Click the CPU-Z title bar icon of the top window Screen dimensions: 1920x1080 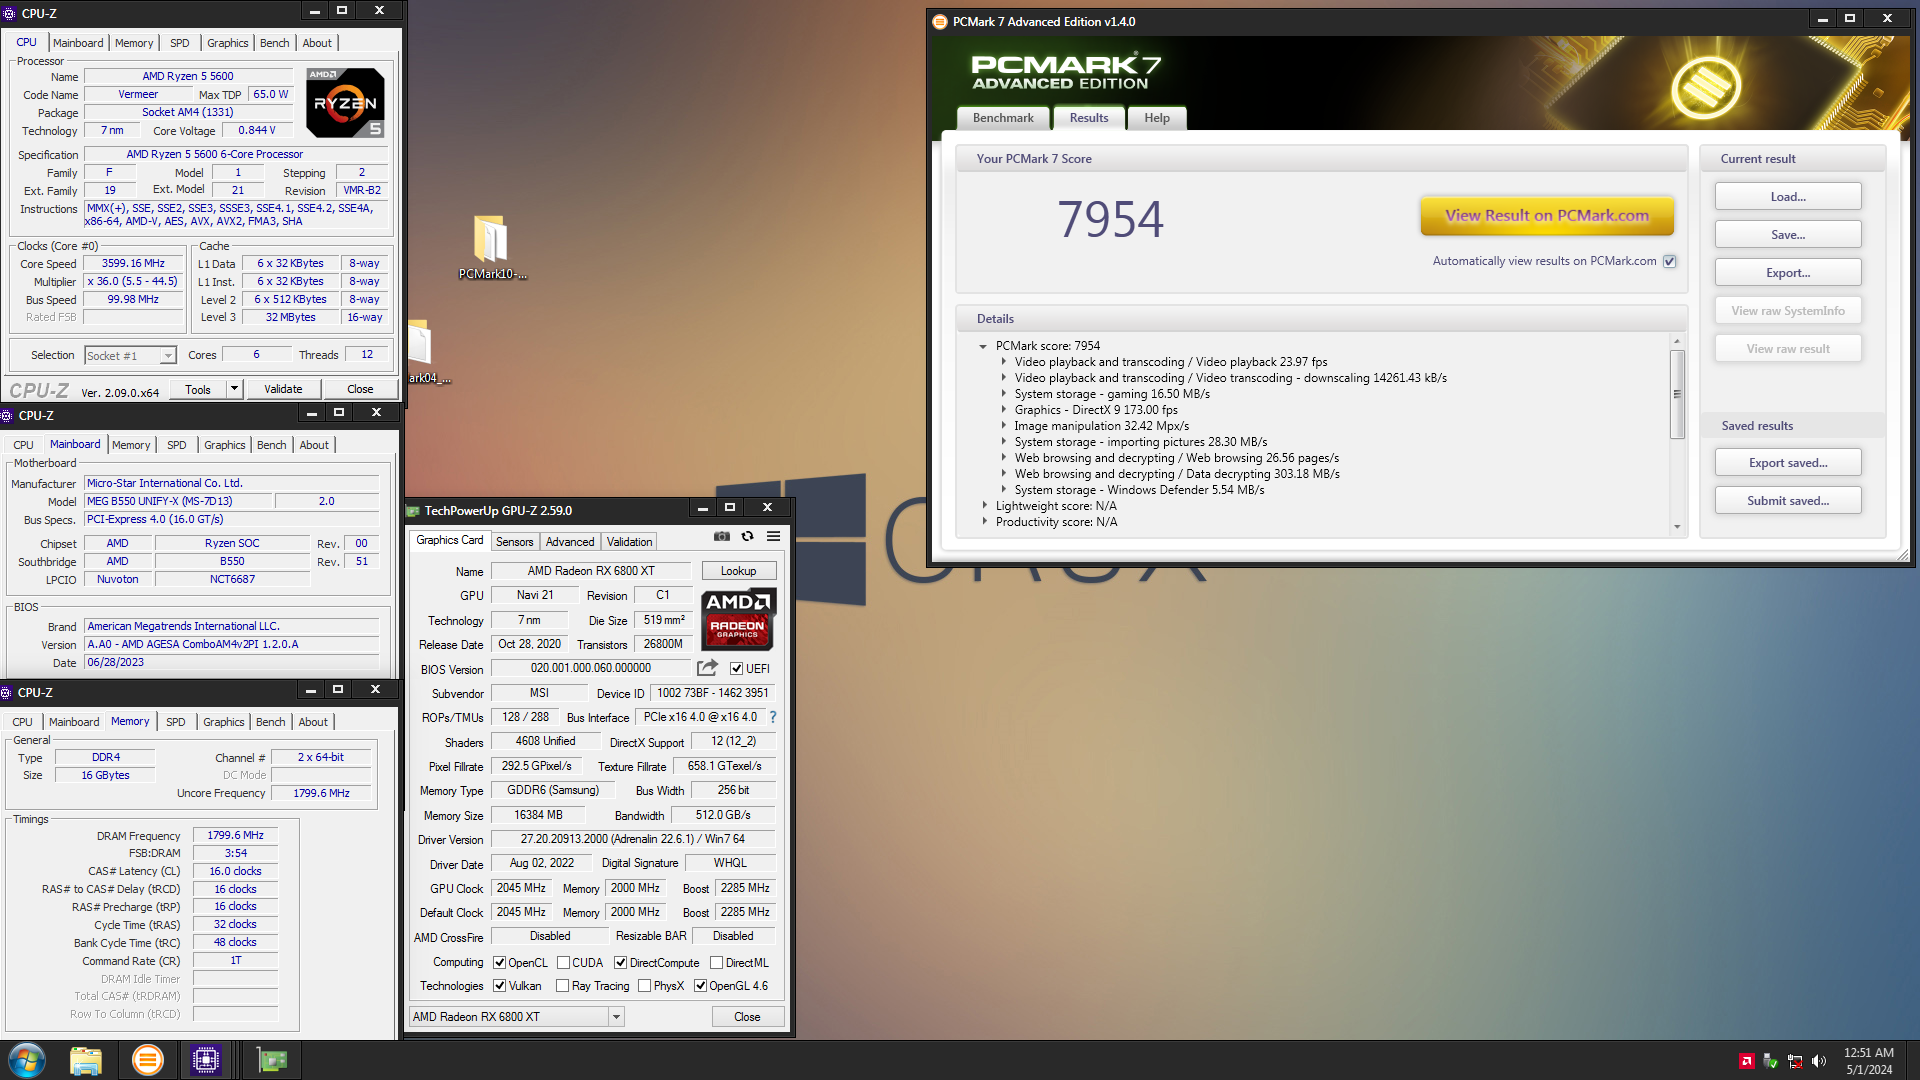[x=10, y=13]
